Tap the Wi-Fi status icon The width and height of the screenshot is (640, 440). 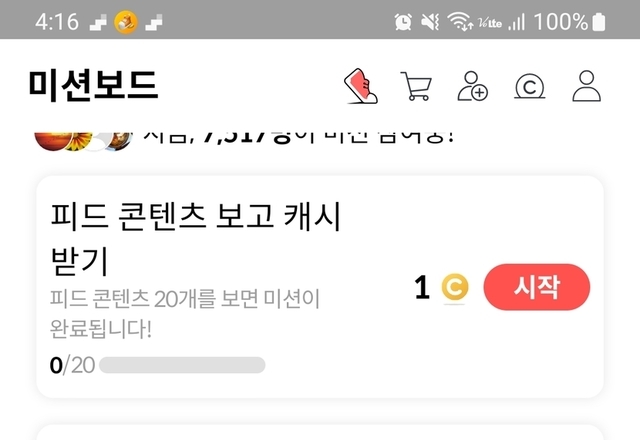click(x=460, y=21)
